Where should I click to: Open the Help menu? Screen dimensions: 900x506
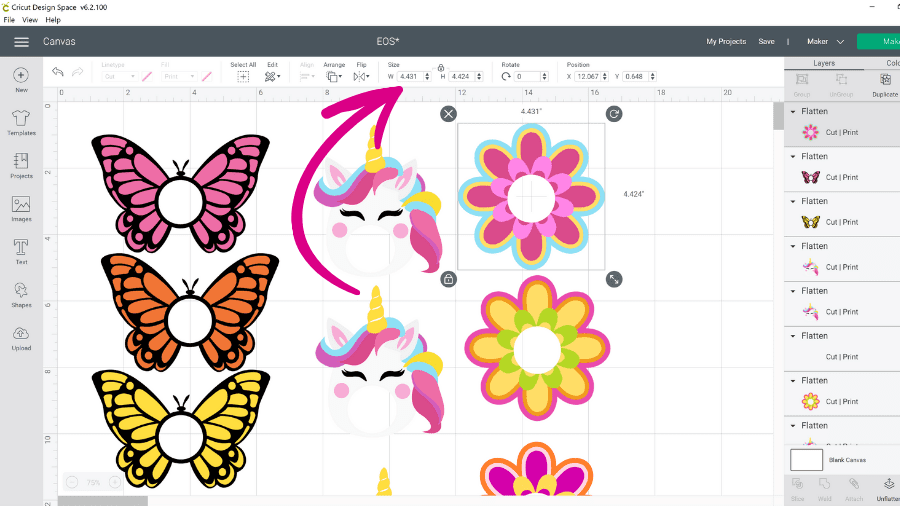(x=53, y=20)
